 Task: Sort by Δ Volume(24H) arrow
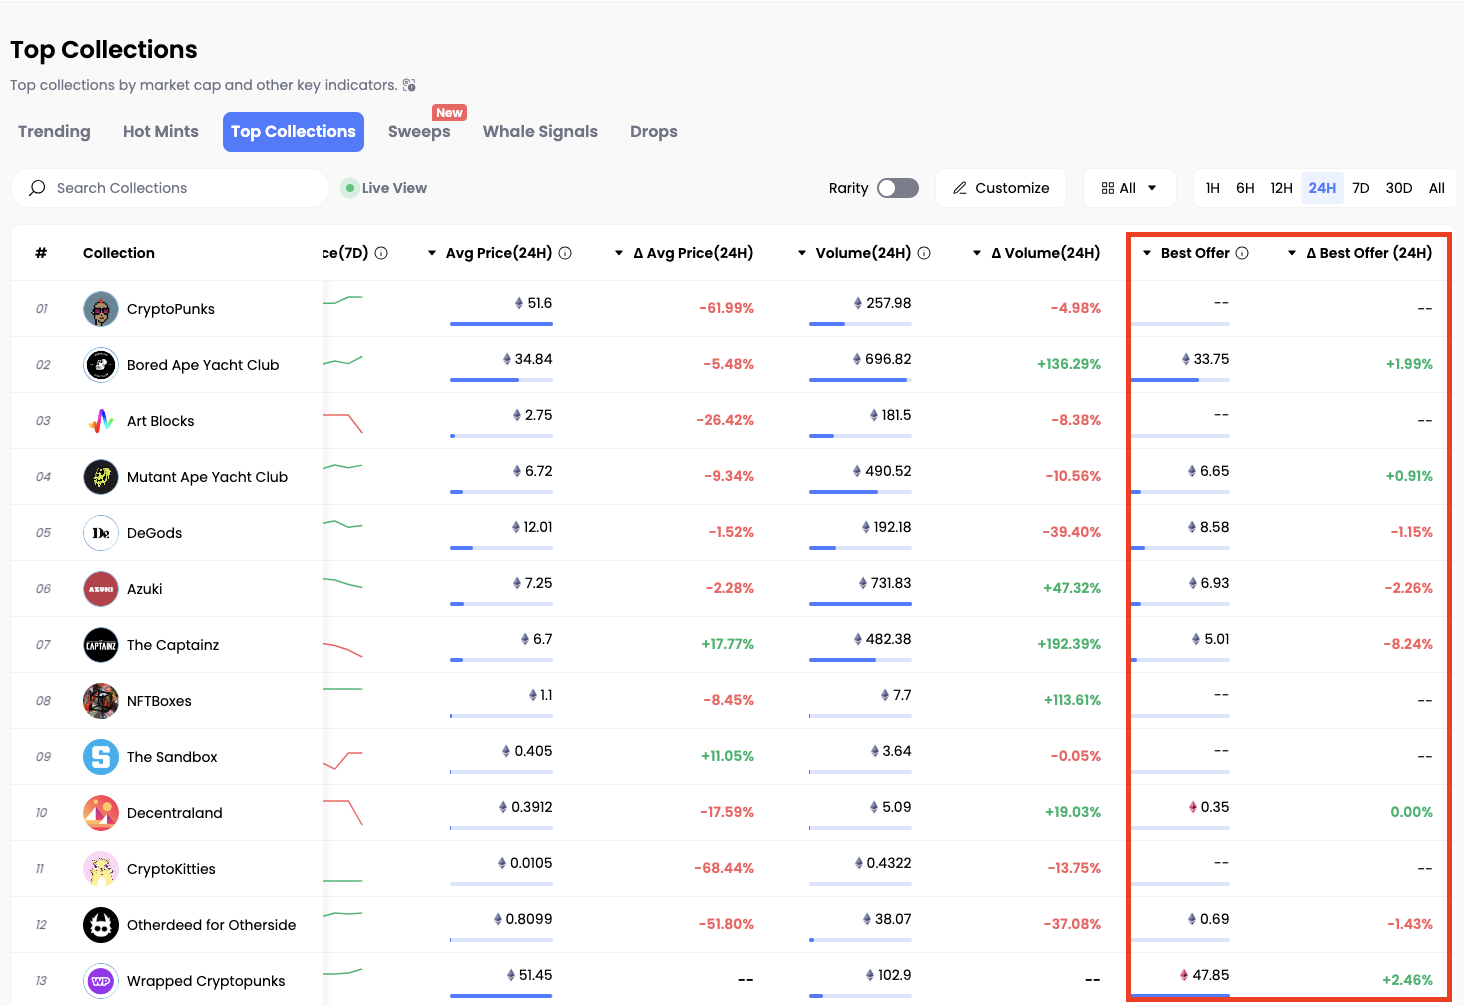(977, 253)
